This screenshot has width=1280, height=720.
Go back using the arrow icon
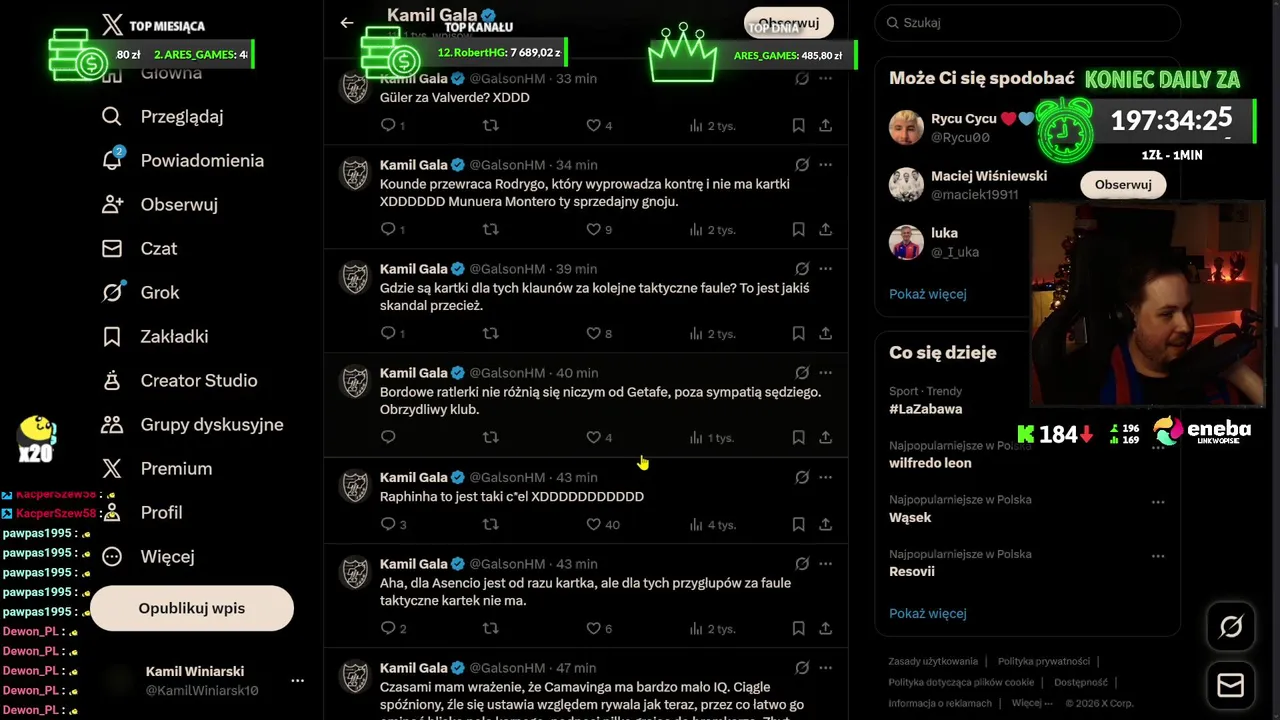tap(347, 22)
